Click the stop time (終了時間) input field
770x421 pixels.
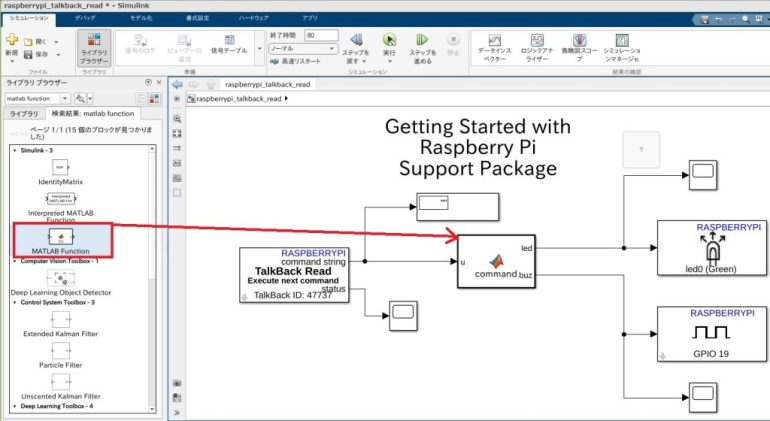[x=322, y=35]
